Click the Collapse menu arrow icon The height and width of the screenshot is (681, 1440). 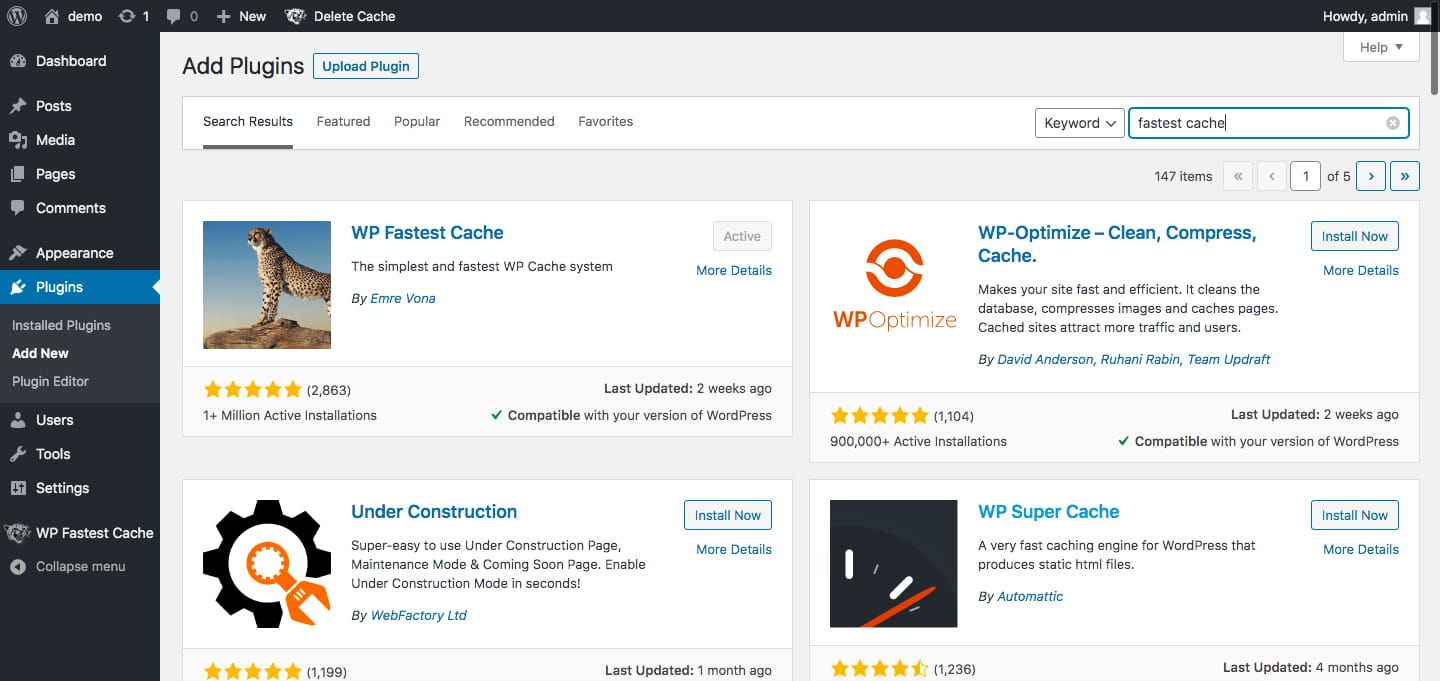pos(18,566)
